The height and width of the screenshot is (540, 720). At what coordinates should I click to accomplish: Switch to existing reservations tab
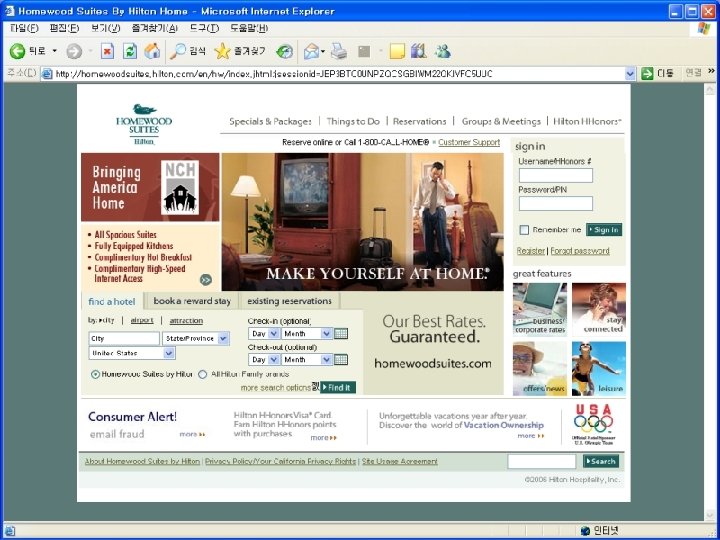click(289, 301)
